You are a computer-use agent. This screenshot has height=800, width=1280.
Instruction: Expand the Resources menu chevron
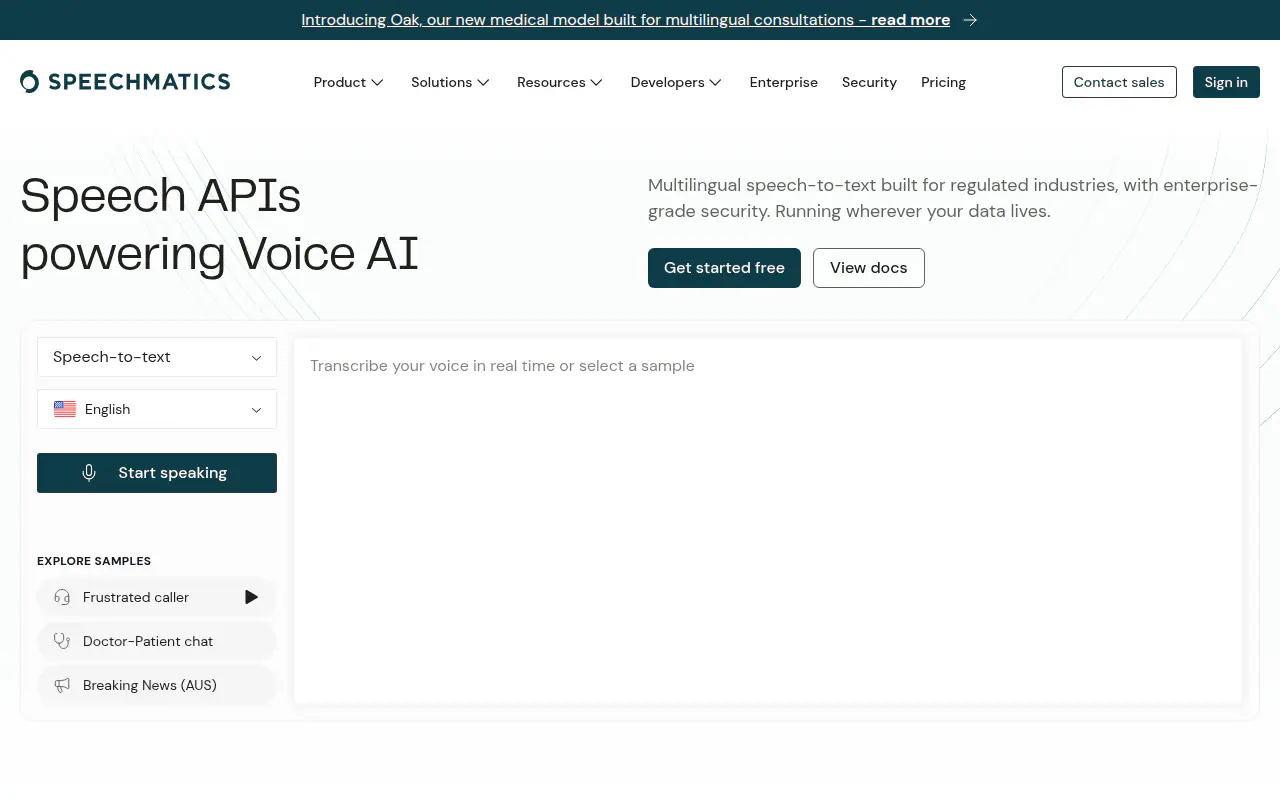click(x=597, y=83)
